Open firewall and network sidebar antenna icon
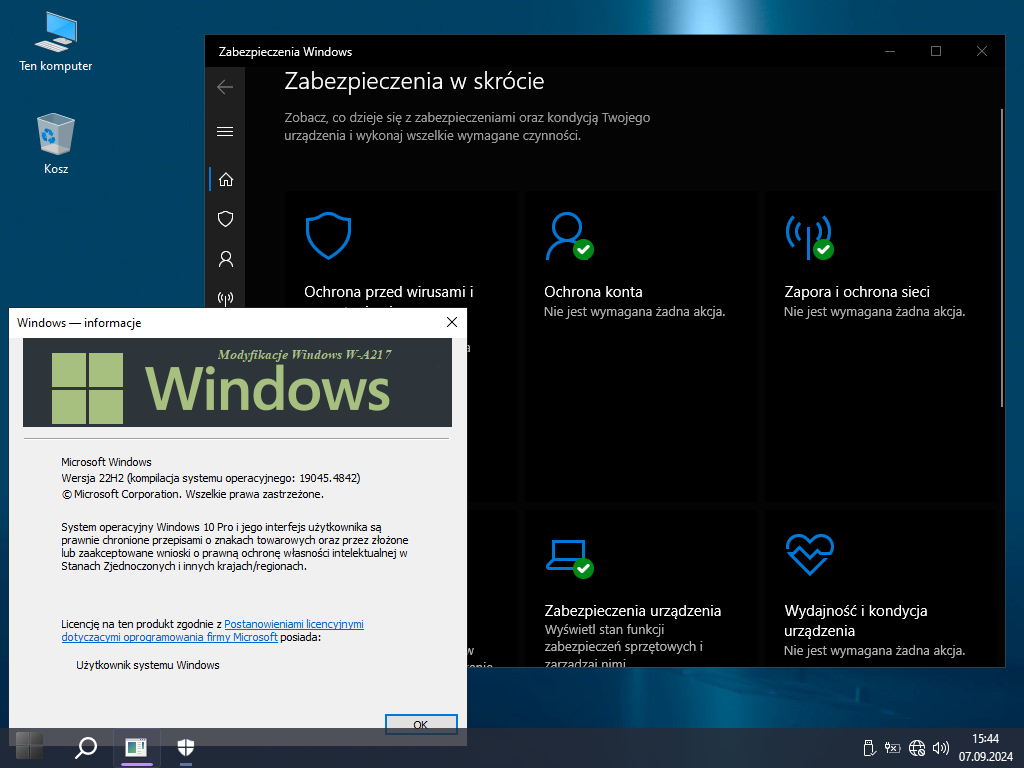This screenshot has width=1024, height=768. tap(225, 297)
